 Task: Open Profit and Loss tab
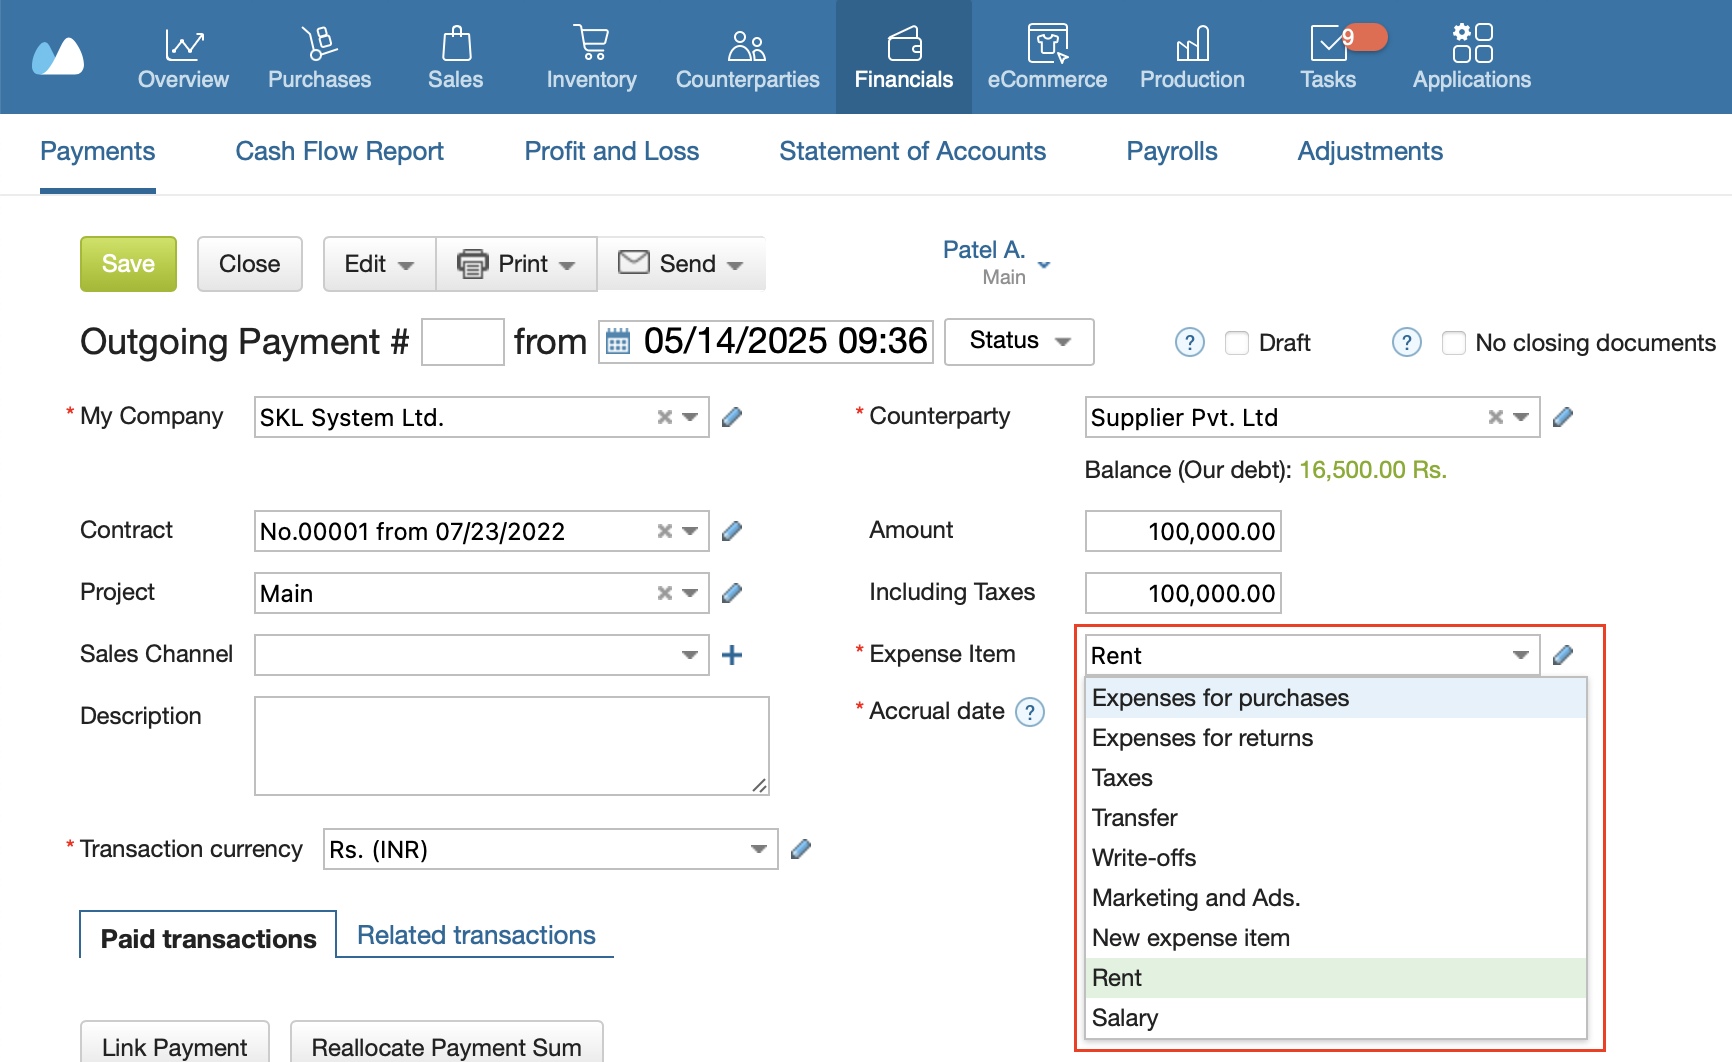coord(611,152)
